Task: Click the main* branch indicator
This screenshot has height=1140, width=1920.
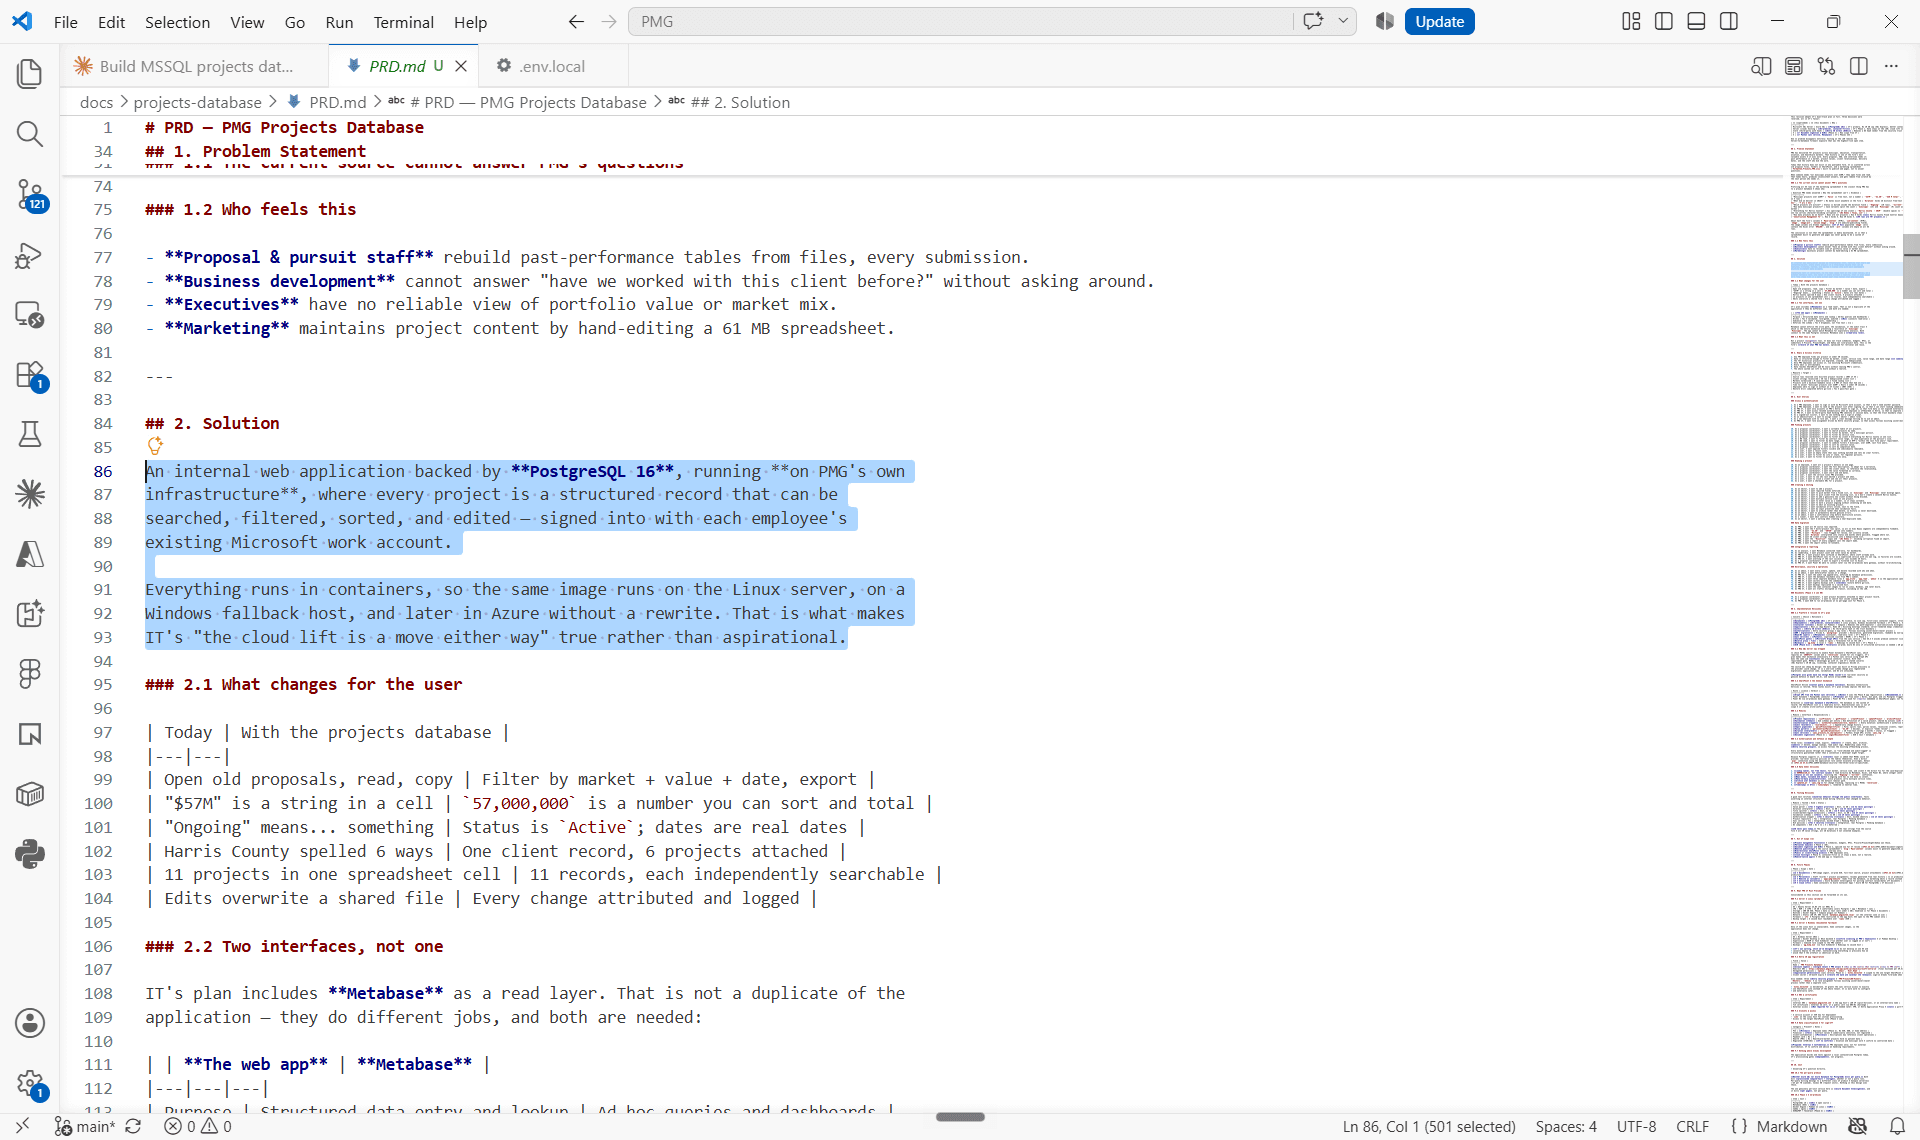Action: pyautogui.click(x=85, y=1126)
